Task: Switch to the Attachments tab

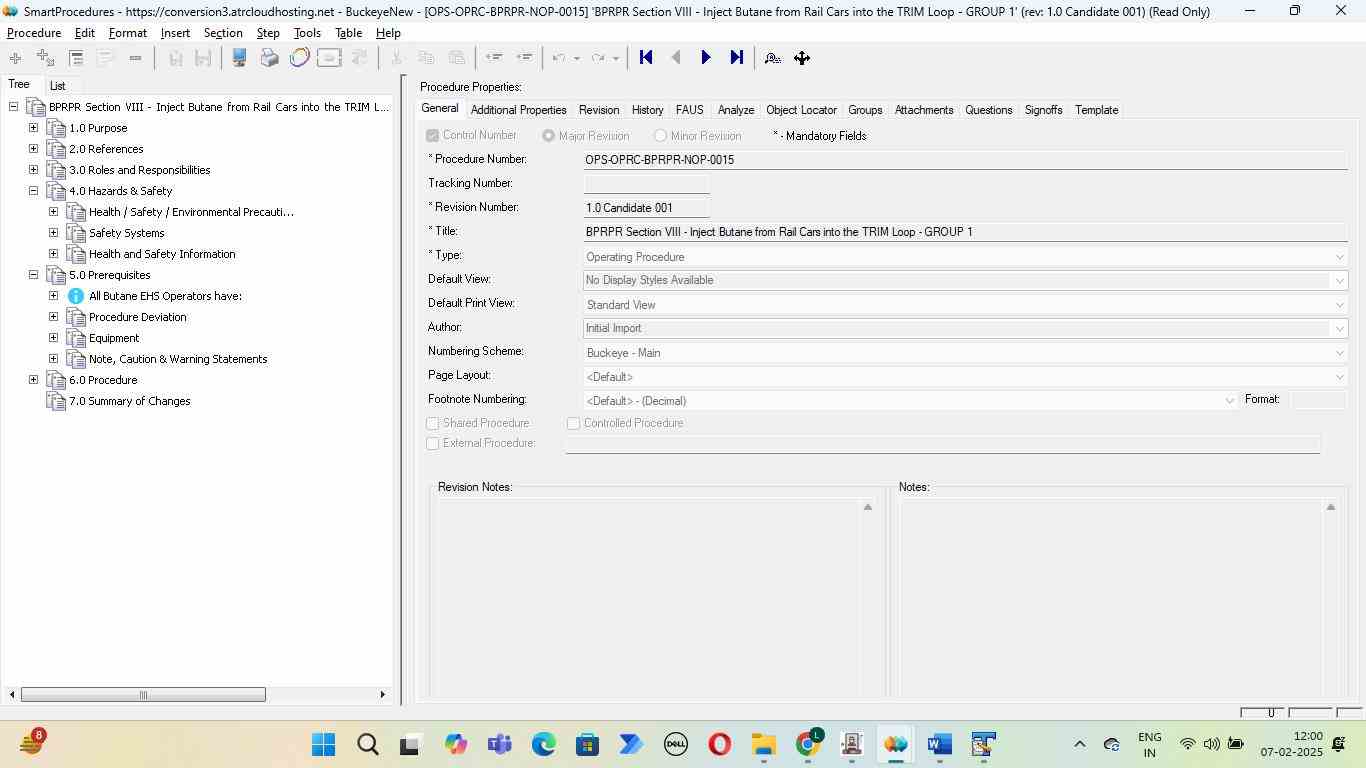Action: click(923, 110)
